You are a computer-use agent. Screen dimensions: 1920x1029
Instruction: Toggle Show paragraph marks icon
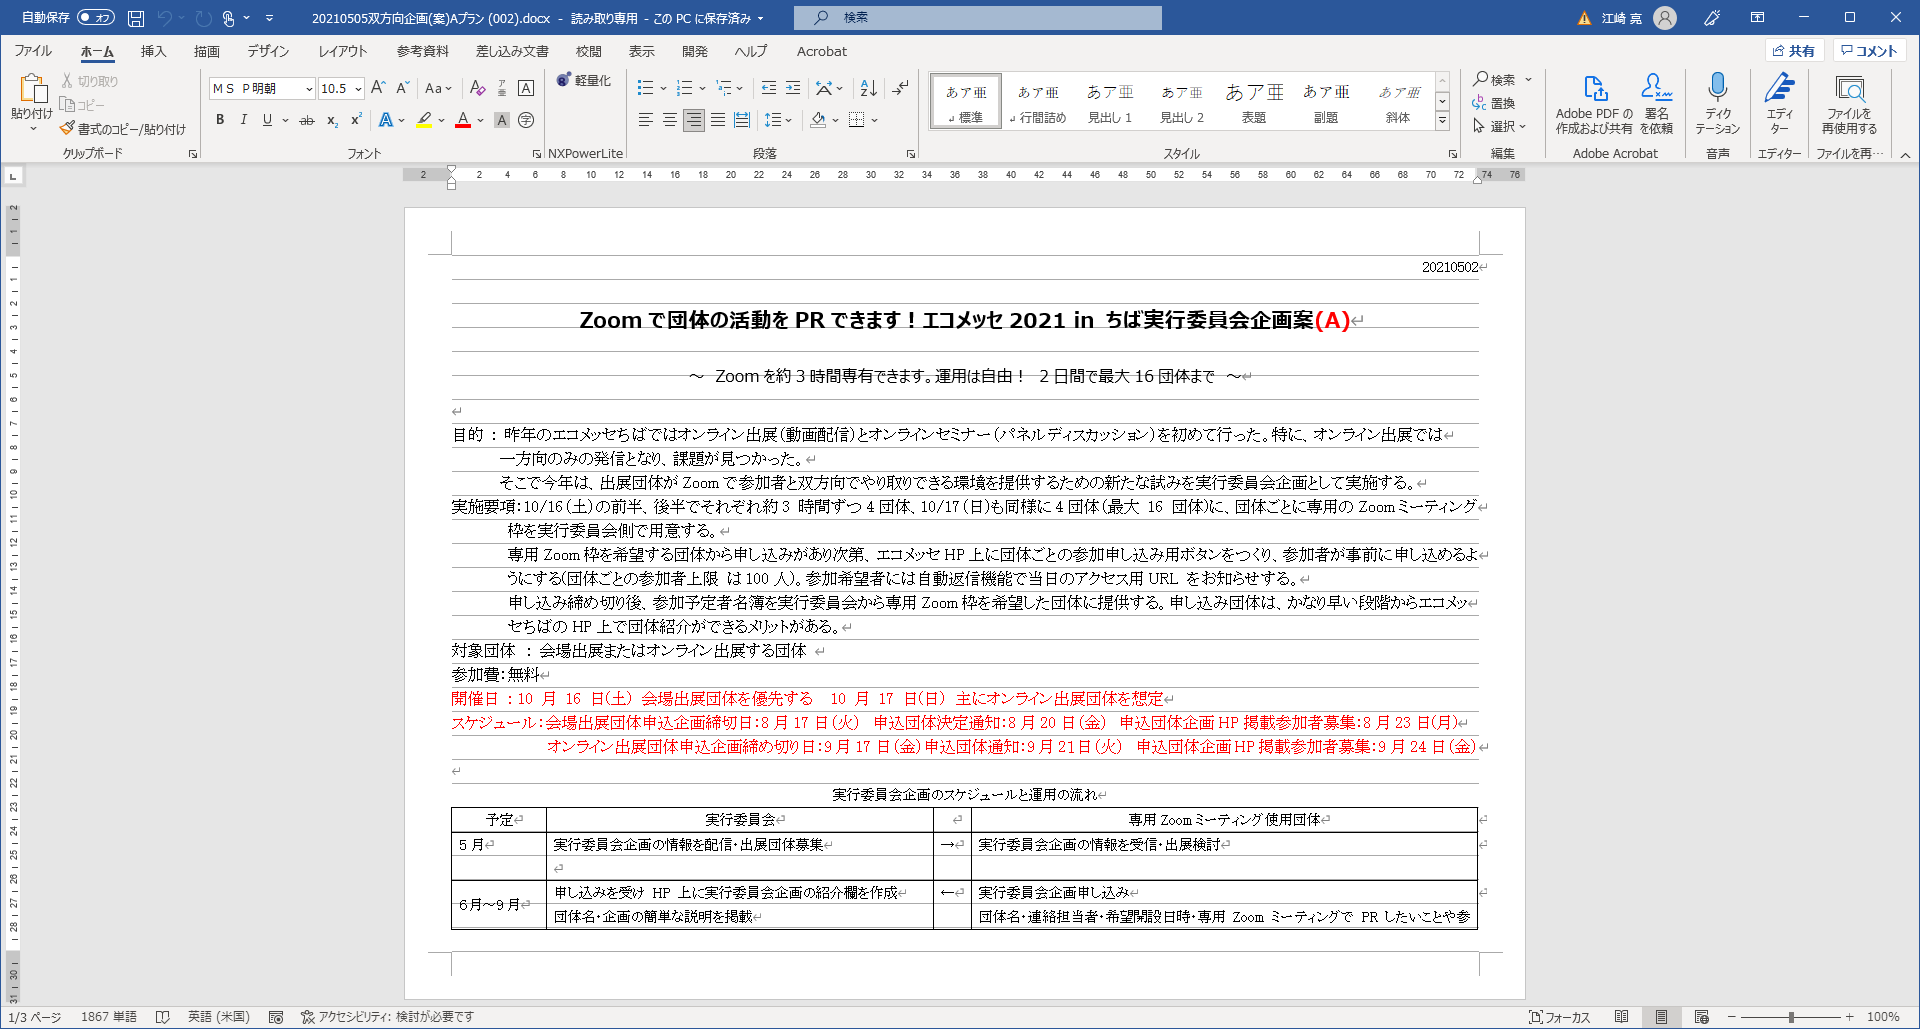point(901,88)
